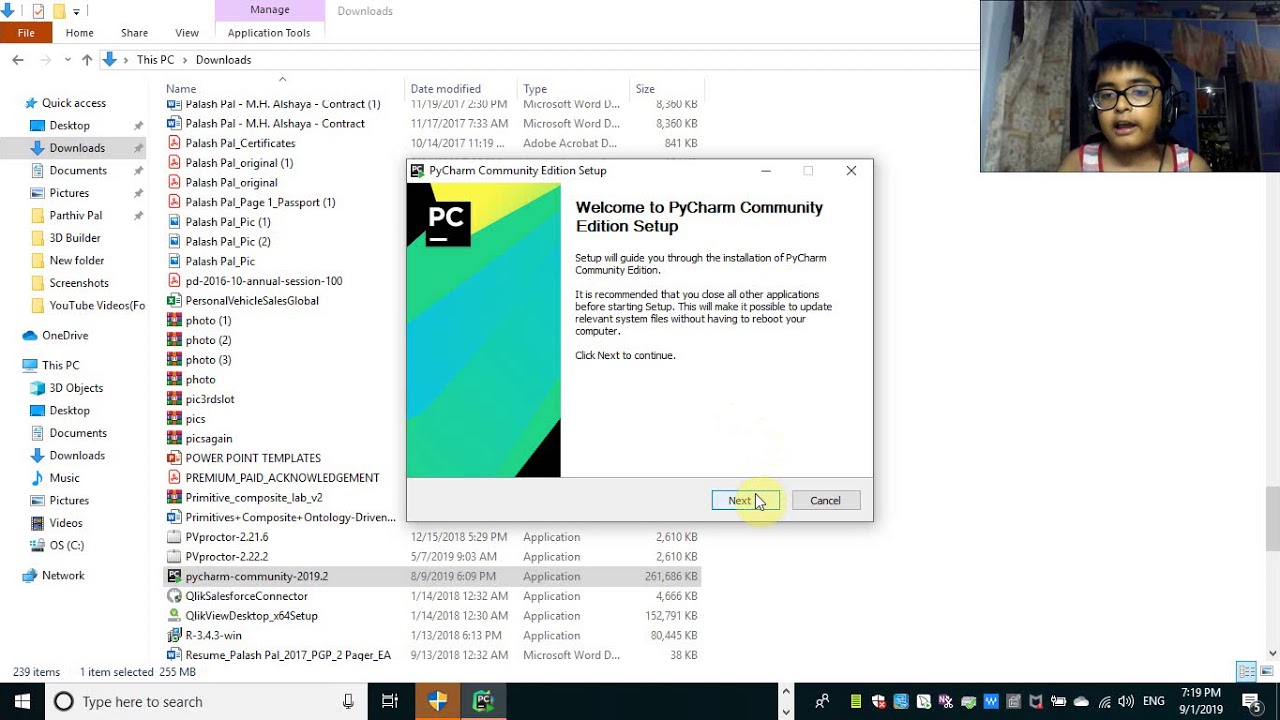Sort by Date modified column header
Screen dimensions: 1280x720
(x=445, y=89)
